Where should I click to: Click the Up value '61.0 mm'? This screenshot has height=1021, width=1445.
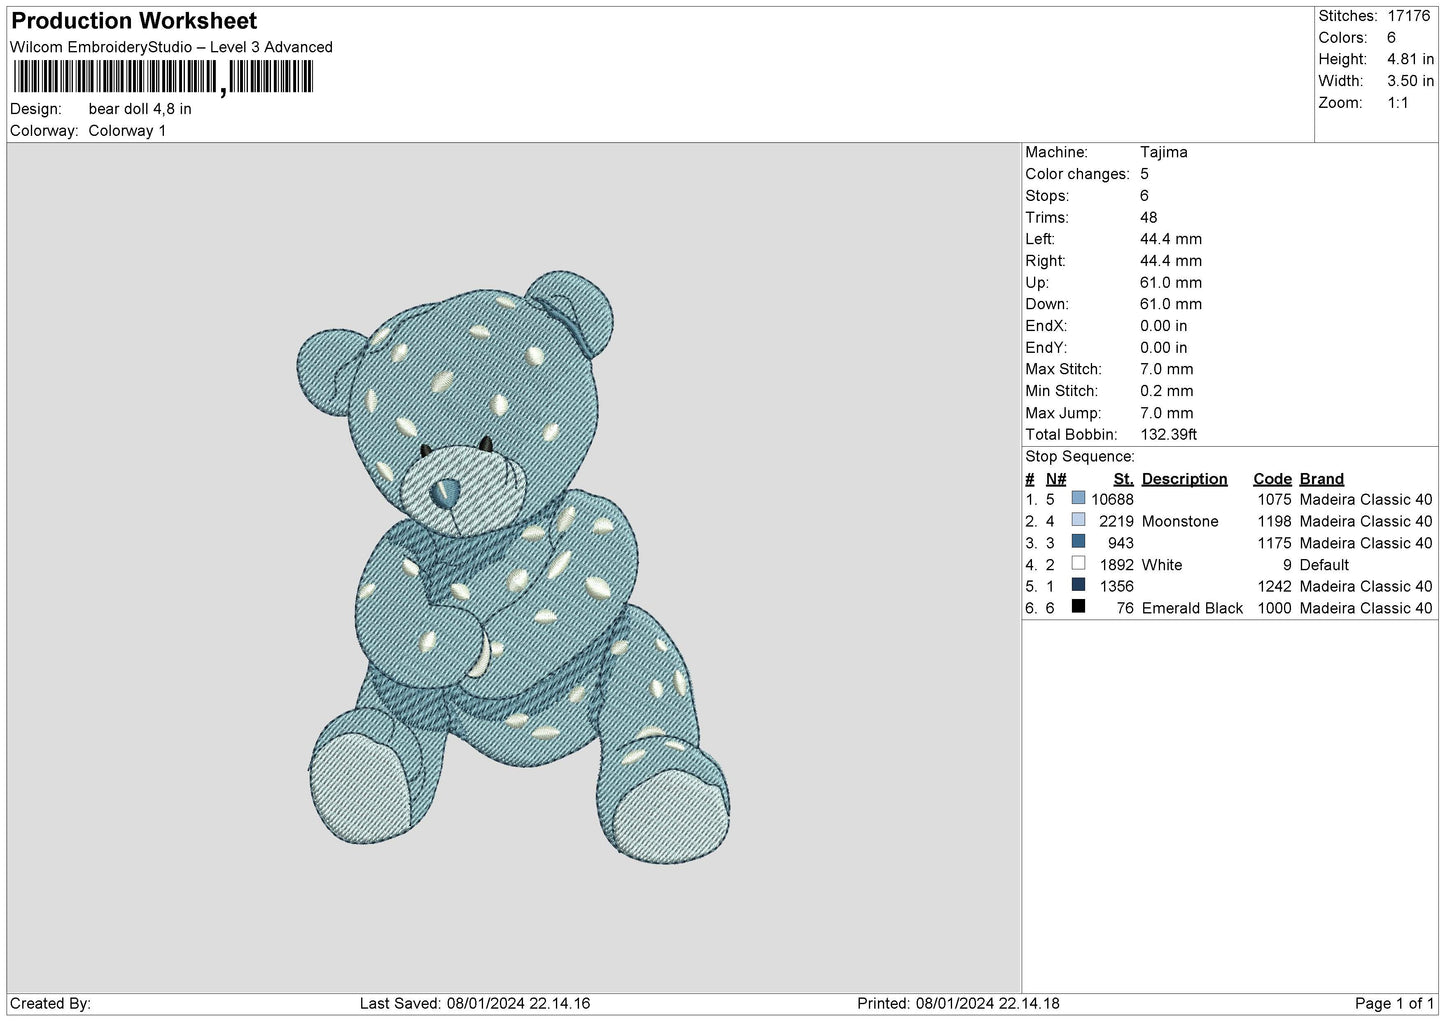point(1171,283)
